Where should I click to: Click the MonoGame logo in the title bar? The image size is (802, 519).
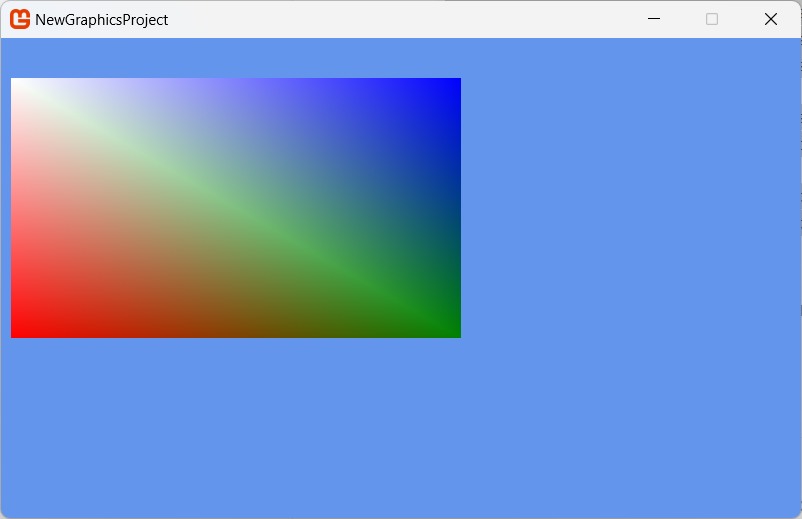coord(20,19)
